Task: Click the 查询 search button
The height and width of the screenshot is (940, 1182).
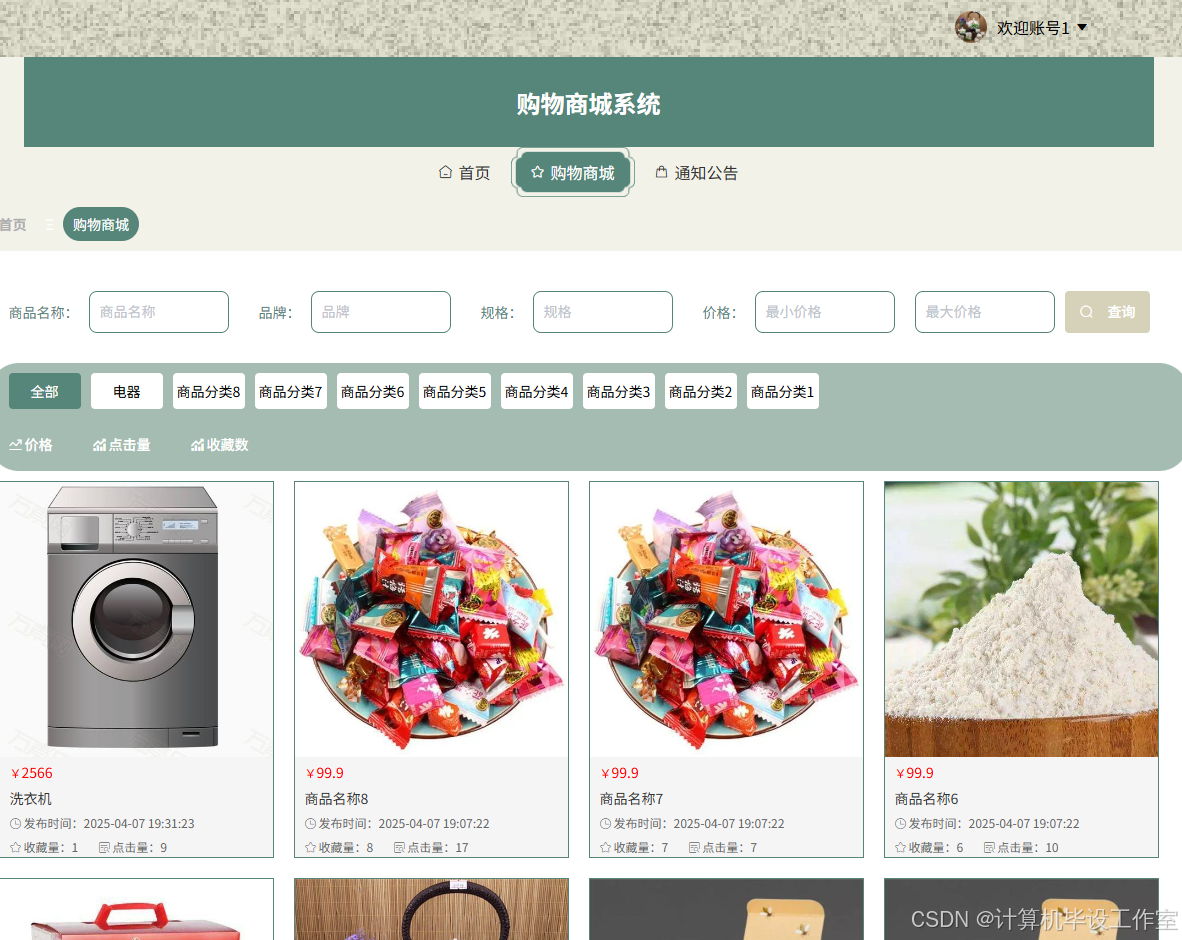Action: click(1107, 312)
